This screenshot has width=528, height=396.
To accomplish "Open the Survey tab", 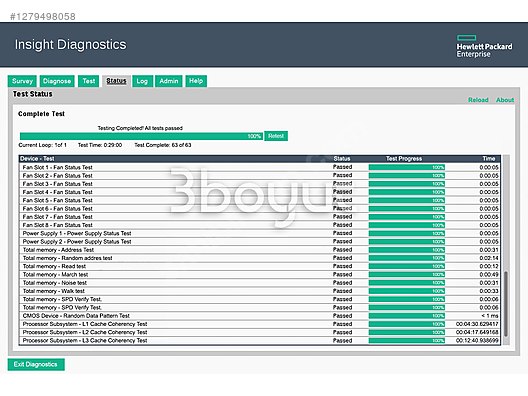I will (22, 81).
